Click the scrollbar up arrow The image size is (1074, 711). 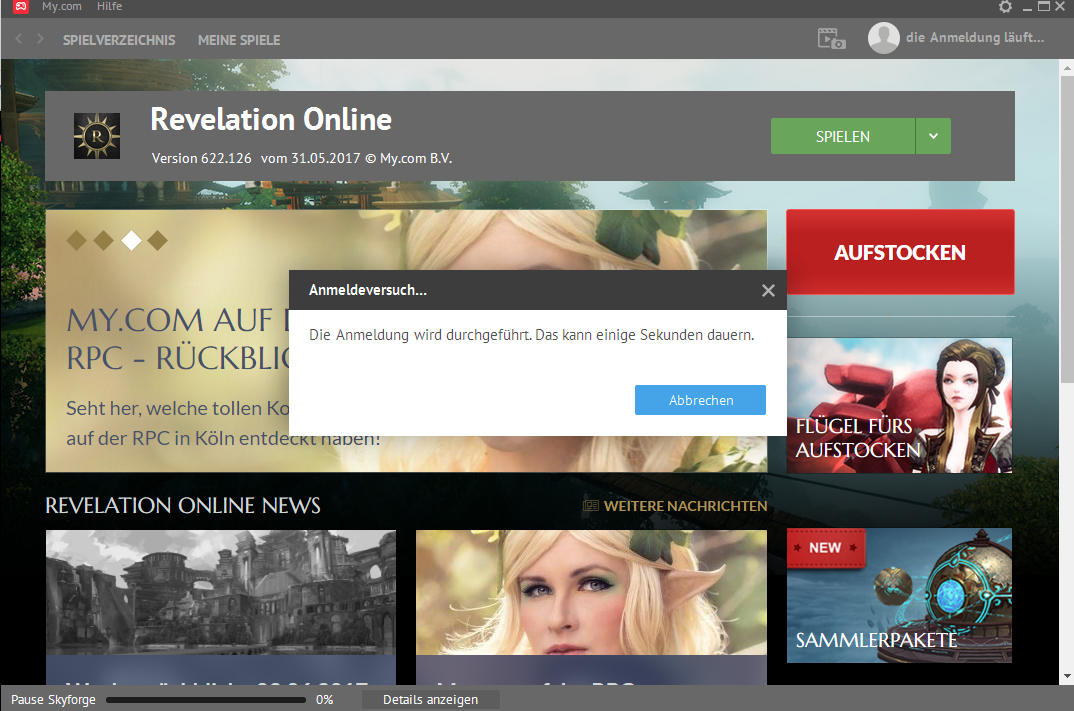click(1067, 68)
